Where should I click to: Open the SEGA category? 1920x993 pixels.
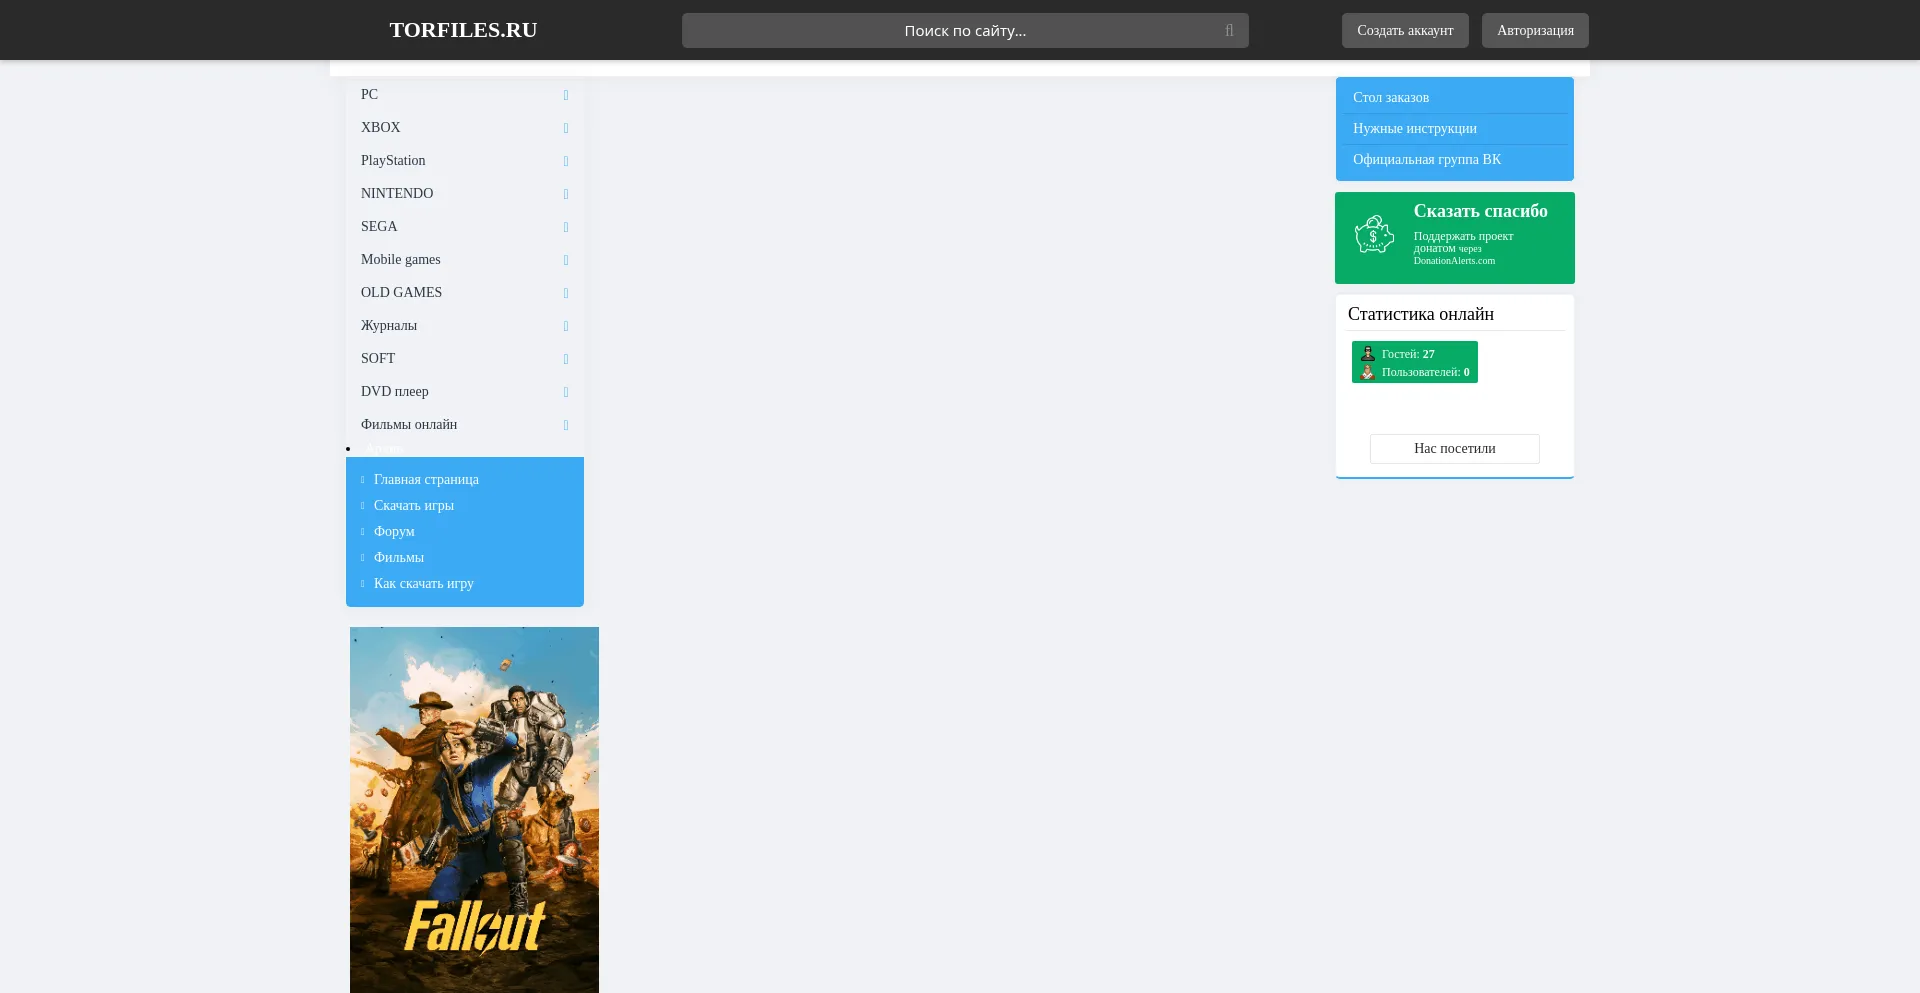(379, 226)
